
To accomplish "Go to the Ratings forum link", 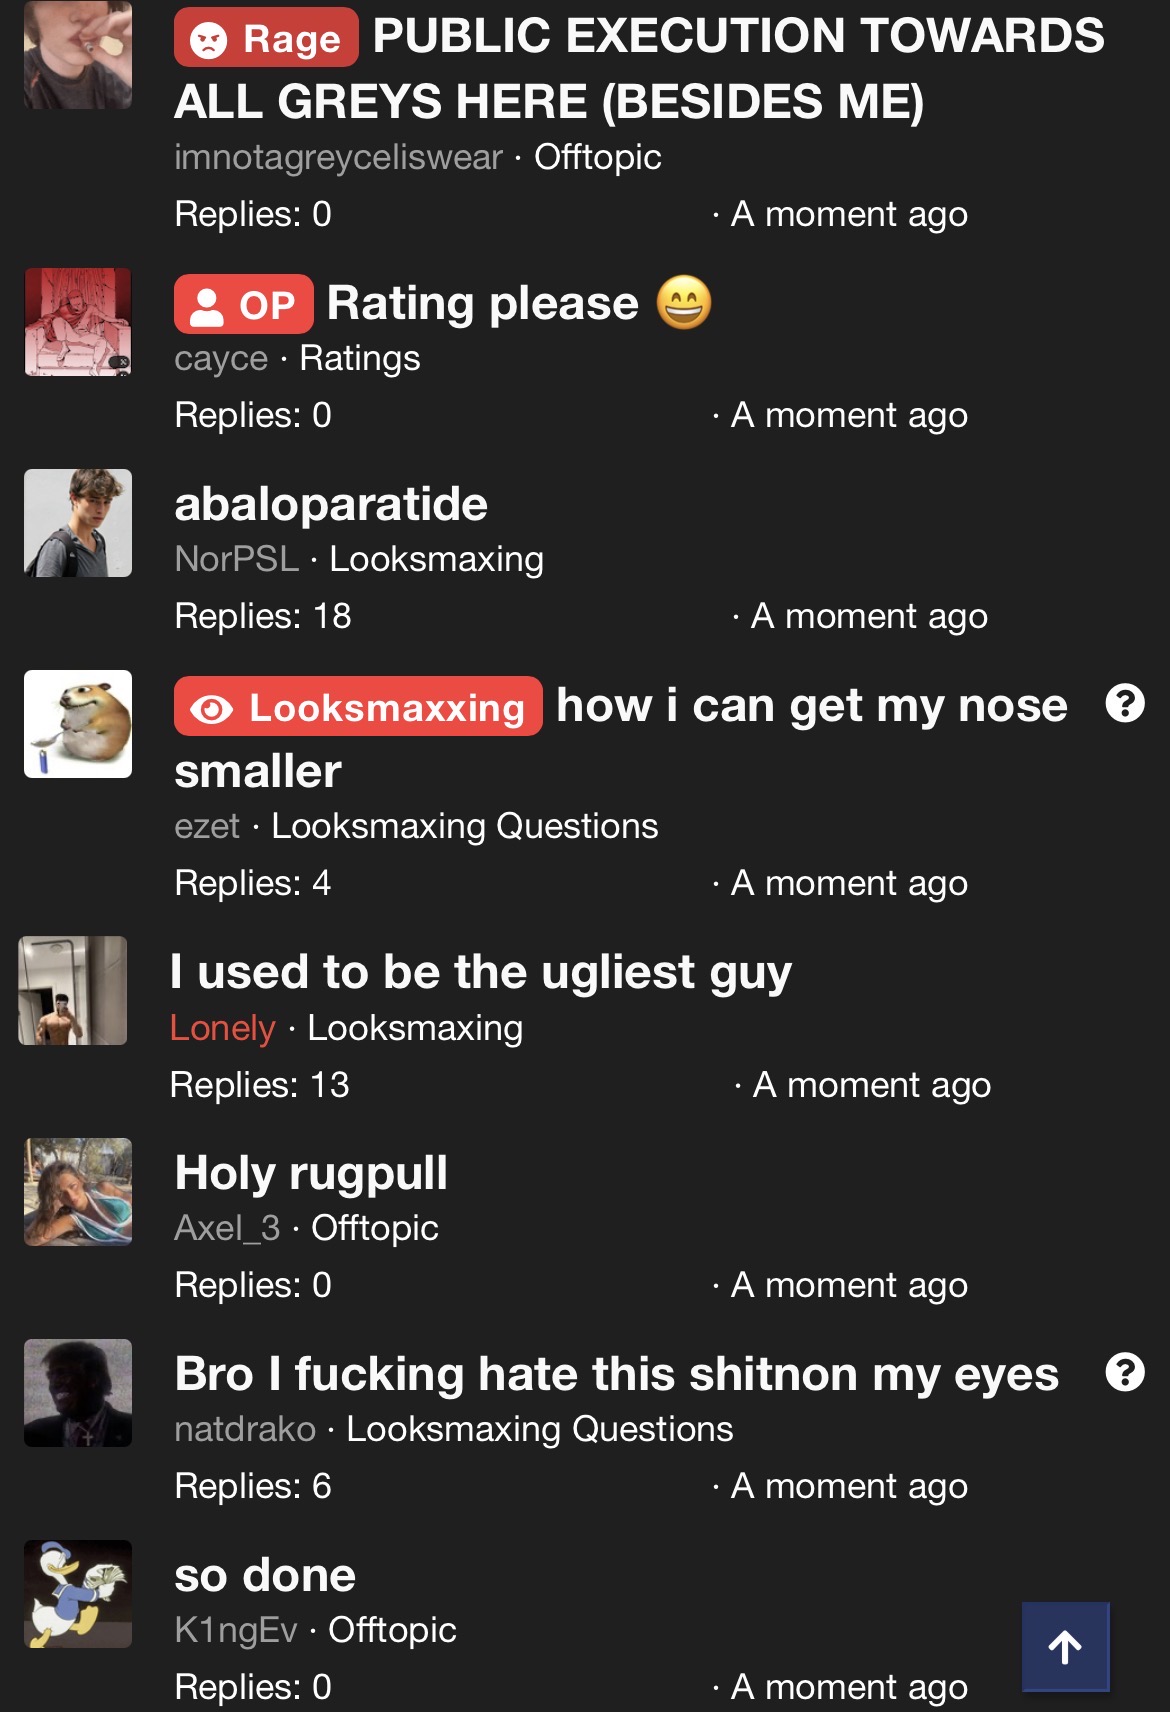I will (x=360, y=358).
